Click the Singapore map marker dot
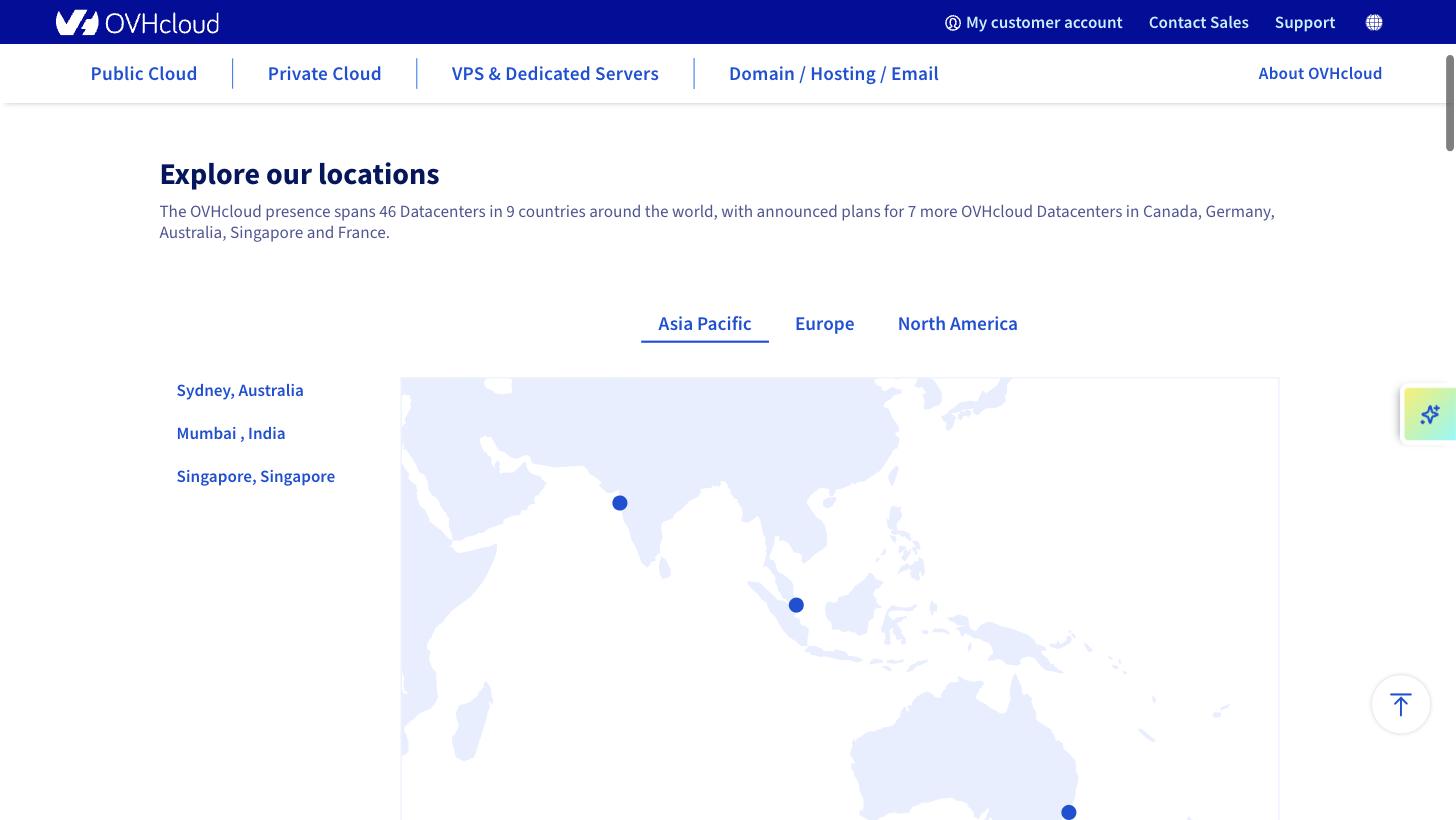This screenshot has width=1456, height=820. click(x=796, y=605)
